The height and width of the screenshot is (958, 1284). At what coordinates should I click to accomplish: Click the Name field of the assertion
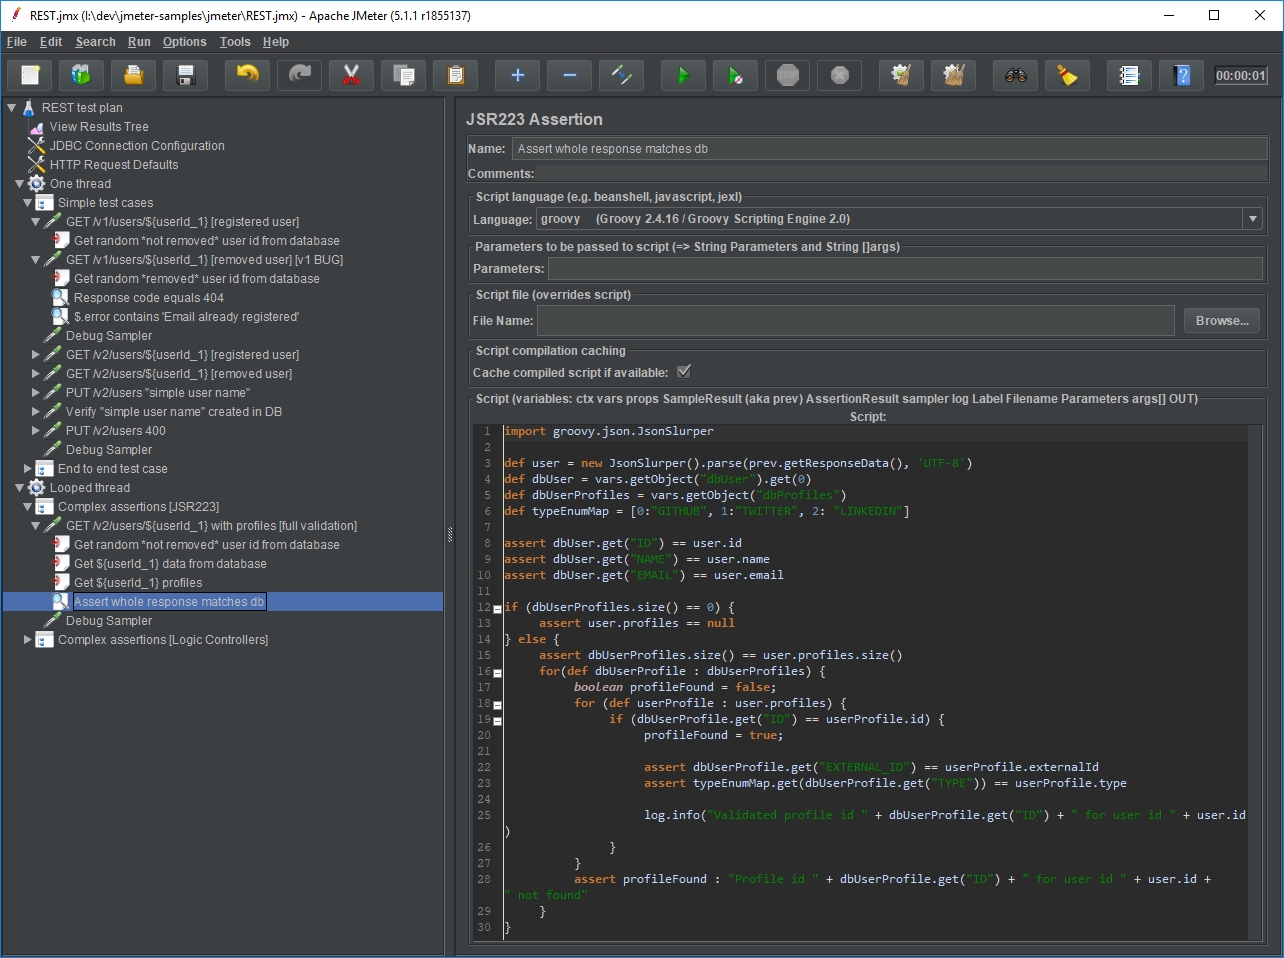coord(889,149)
